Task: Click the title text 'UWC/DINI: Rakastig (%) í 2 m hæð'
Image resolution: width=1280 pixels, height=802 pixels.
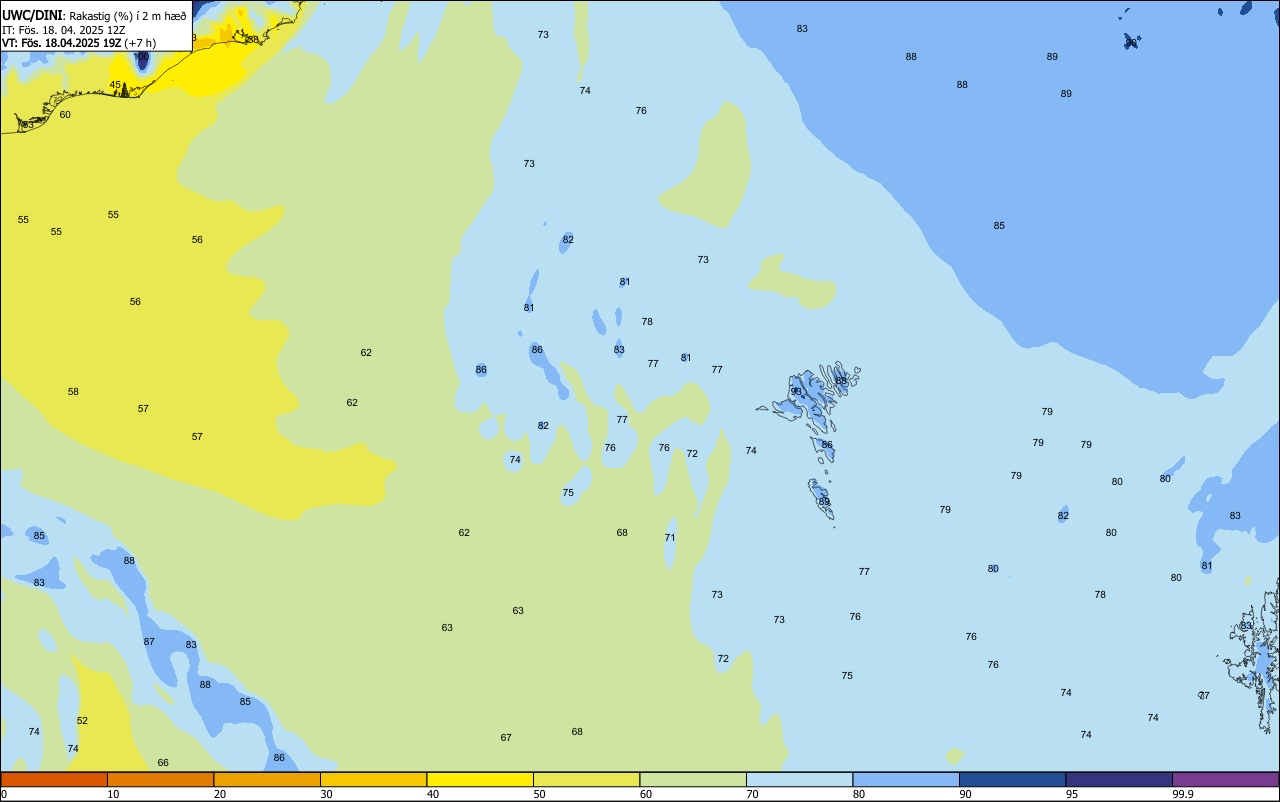Action: tap(94, 16)
